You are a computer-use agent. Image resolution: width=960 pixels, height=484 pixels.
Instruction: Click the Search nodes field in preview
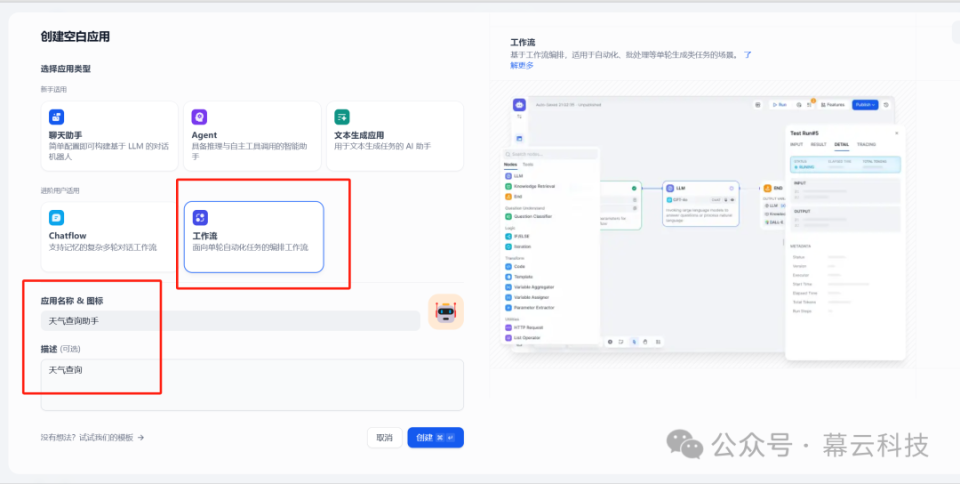tap(550, 154)
